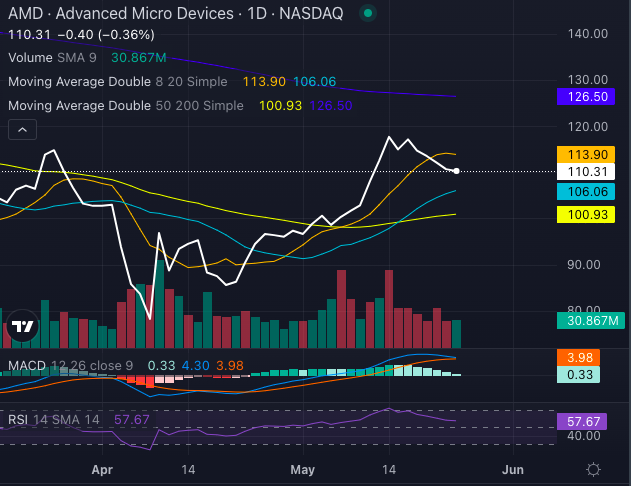Click the 113.90 orange price label
This screenshot has width=631, height=486.
(586, 154)
